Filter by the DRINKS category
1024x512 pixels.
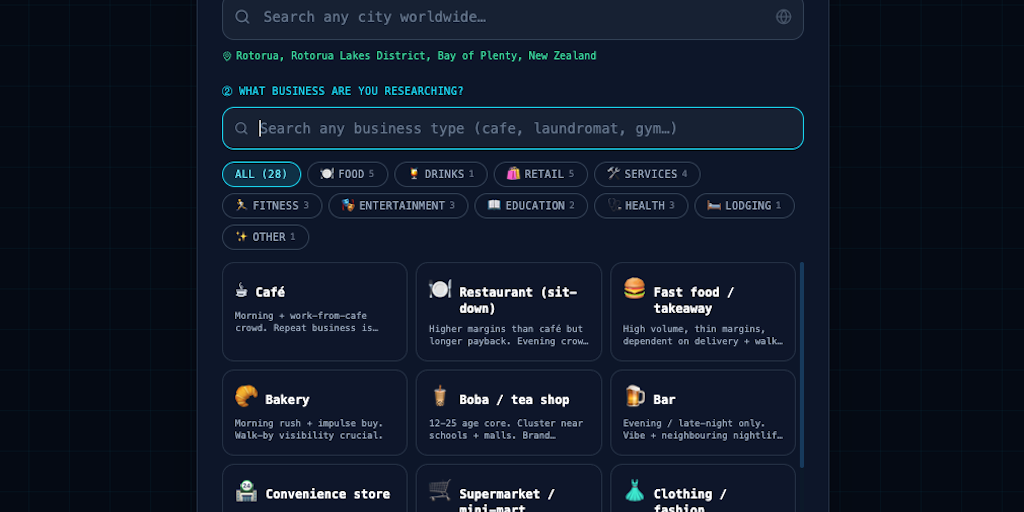point(441,174)
